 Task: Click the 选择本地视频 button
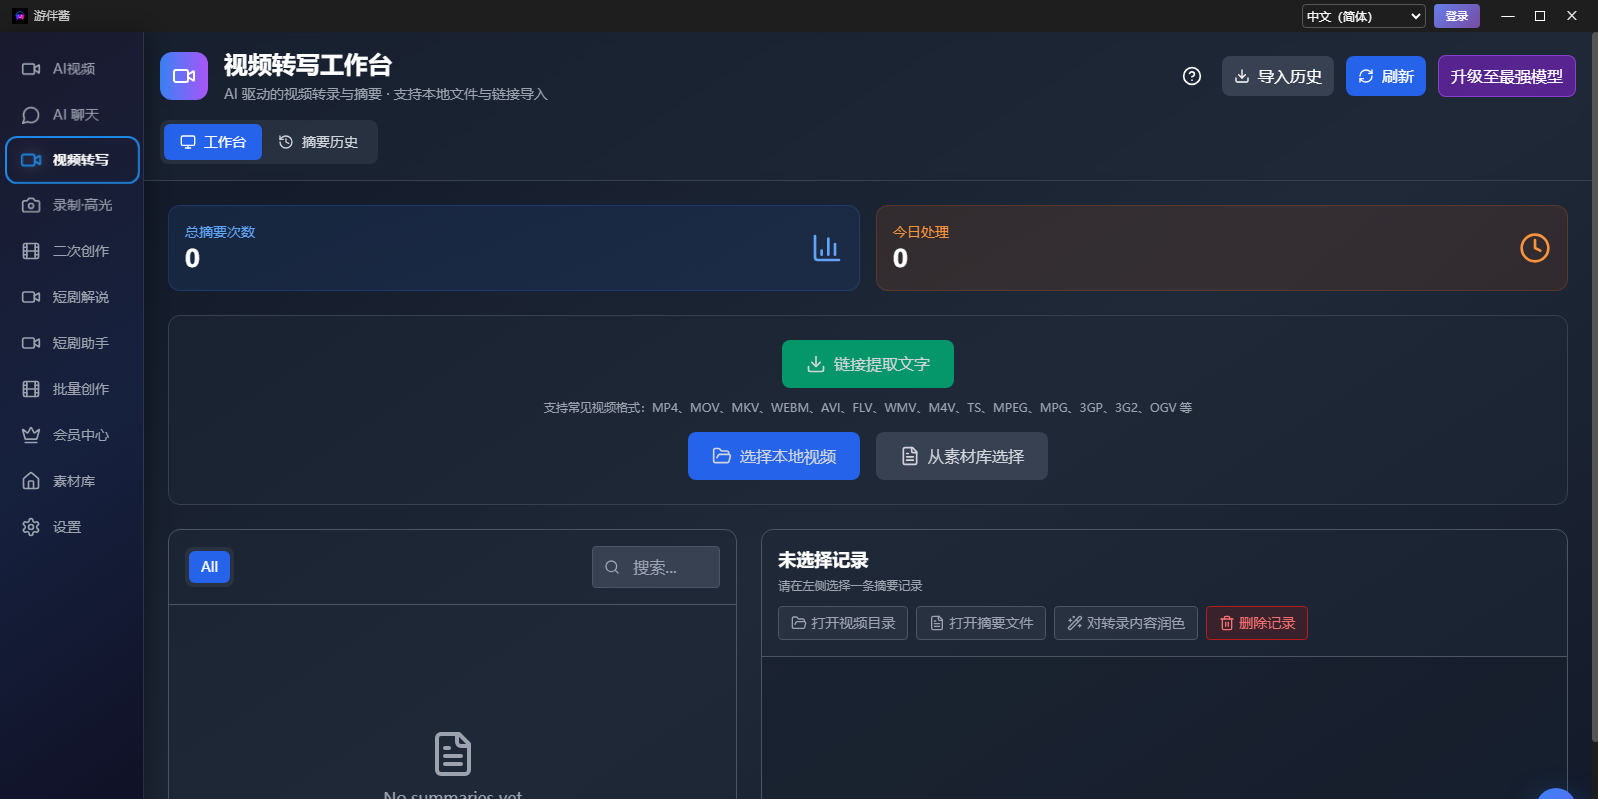coord(773,456)
